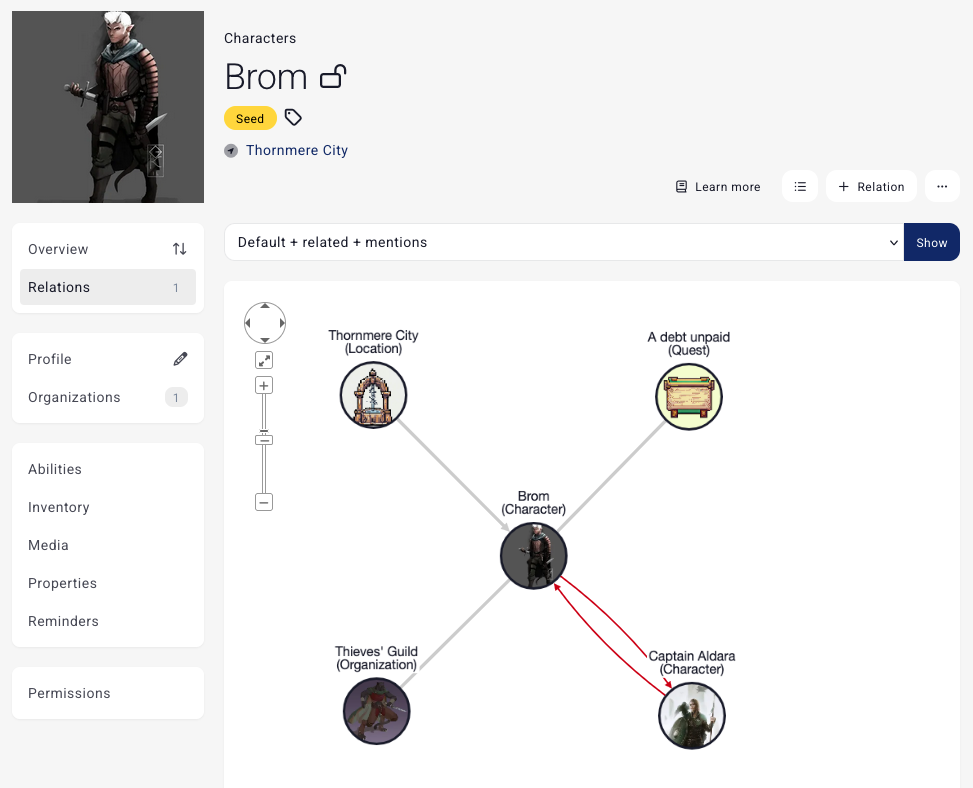Open list view icon beside Relation button
This screenshot has width=973, height=788.
click(800, 186)
